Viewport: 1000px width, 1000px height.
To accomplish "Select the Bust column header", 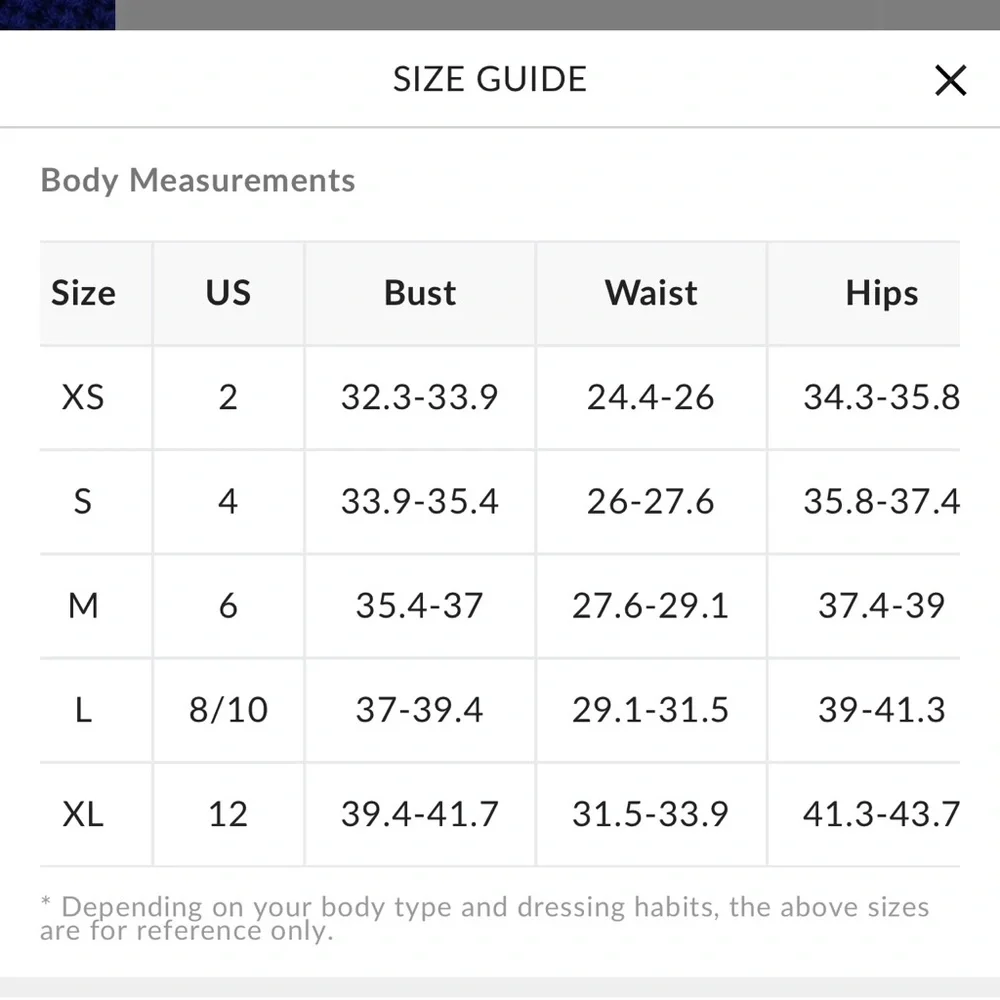I will (x=420, y=293).
